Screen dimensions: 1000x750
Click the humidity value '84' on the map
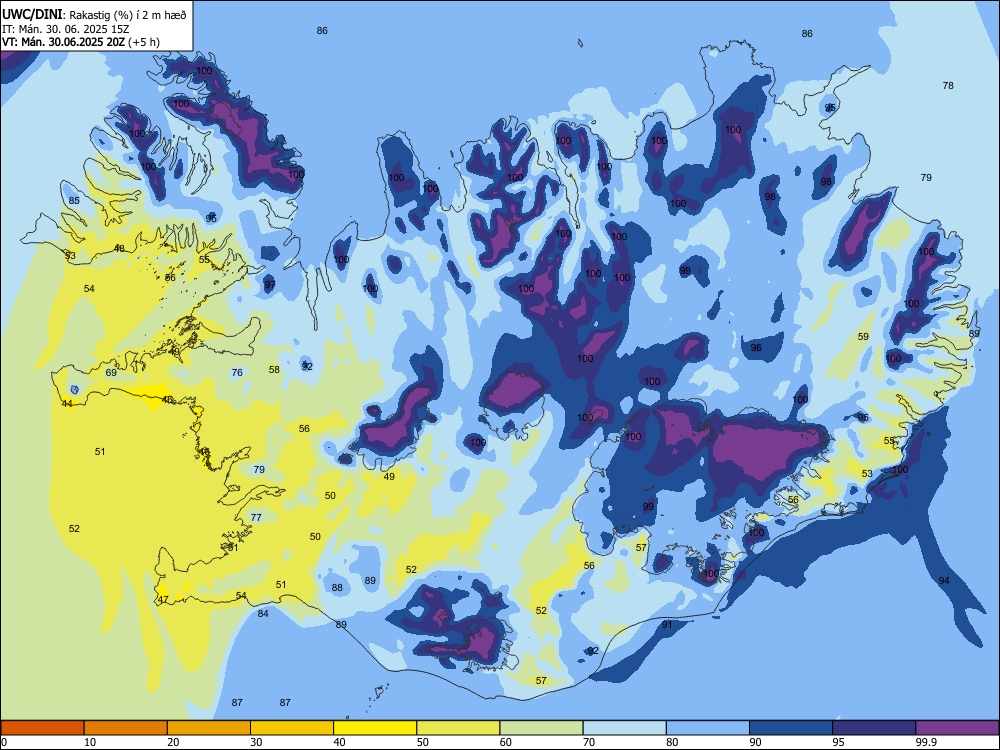pos(263,614)
